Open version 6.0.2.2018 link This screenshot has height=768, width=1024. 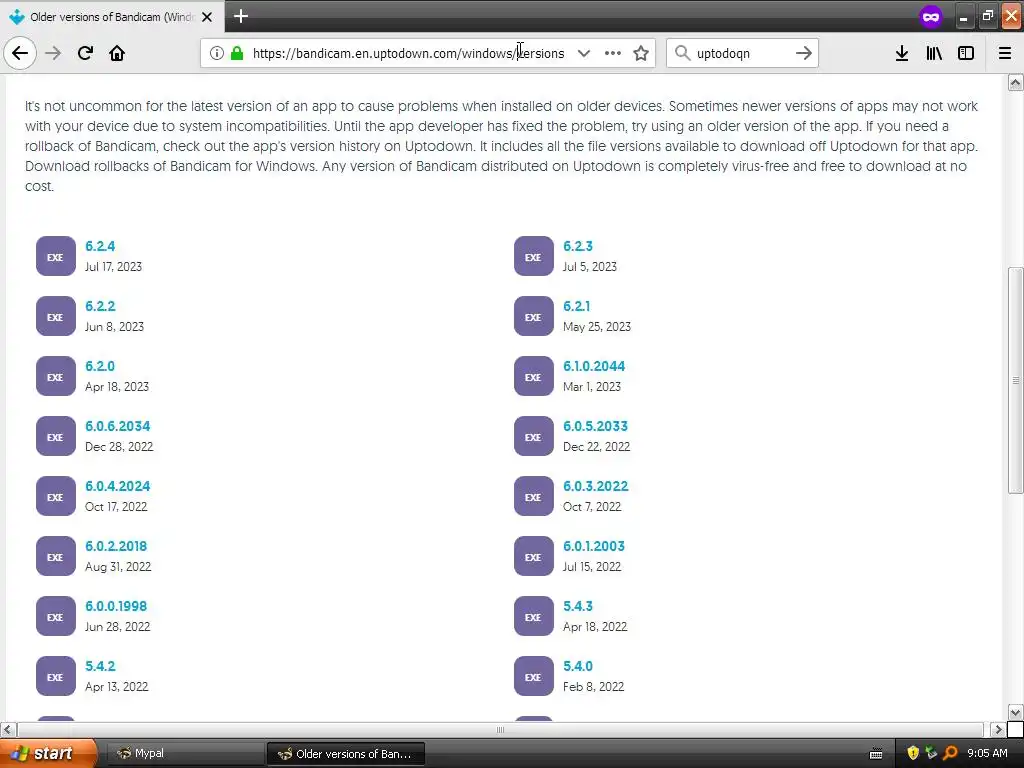click(116, 546)
